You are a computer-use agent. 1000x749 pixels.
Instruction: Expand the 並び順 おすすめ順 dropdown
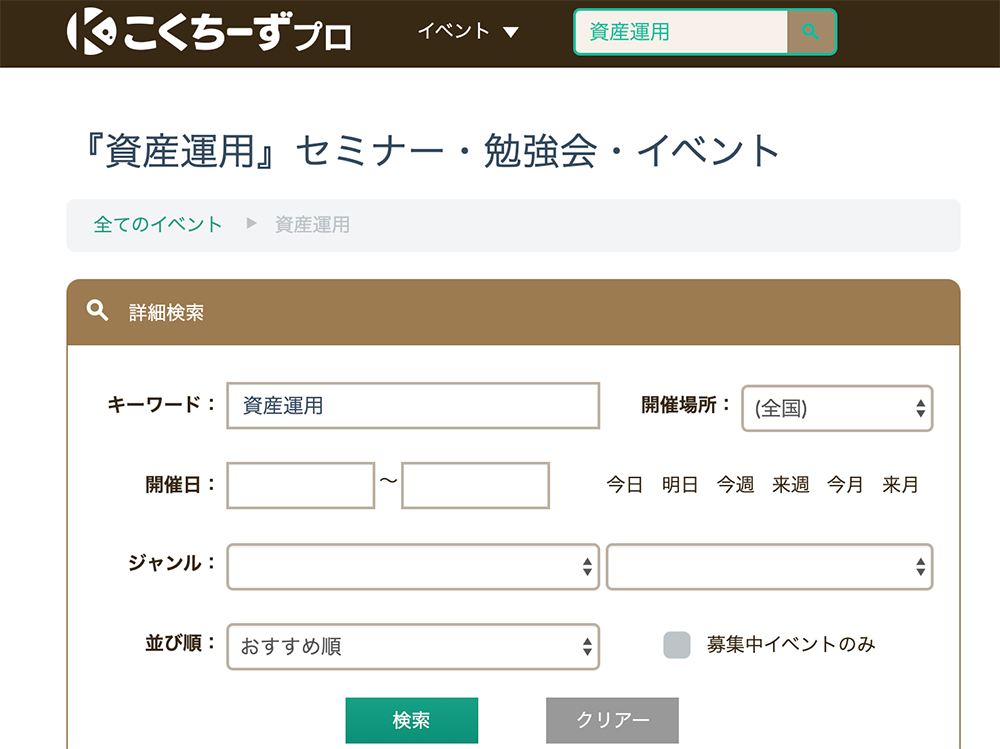[413, 646]
